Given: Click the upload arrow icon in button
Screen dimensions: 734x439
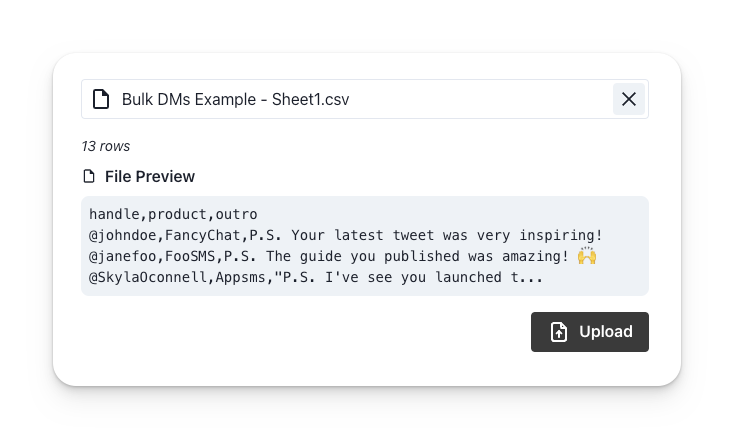Looking at the screenshot, I should coord(559,332).
